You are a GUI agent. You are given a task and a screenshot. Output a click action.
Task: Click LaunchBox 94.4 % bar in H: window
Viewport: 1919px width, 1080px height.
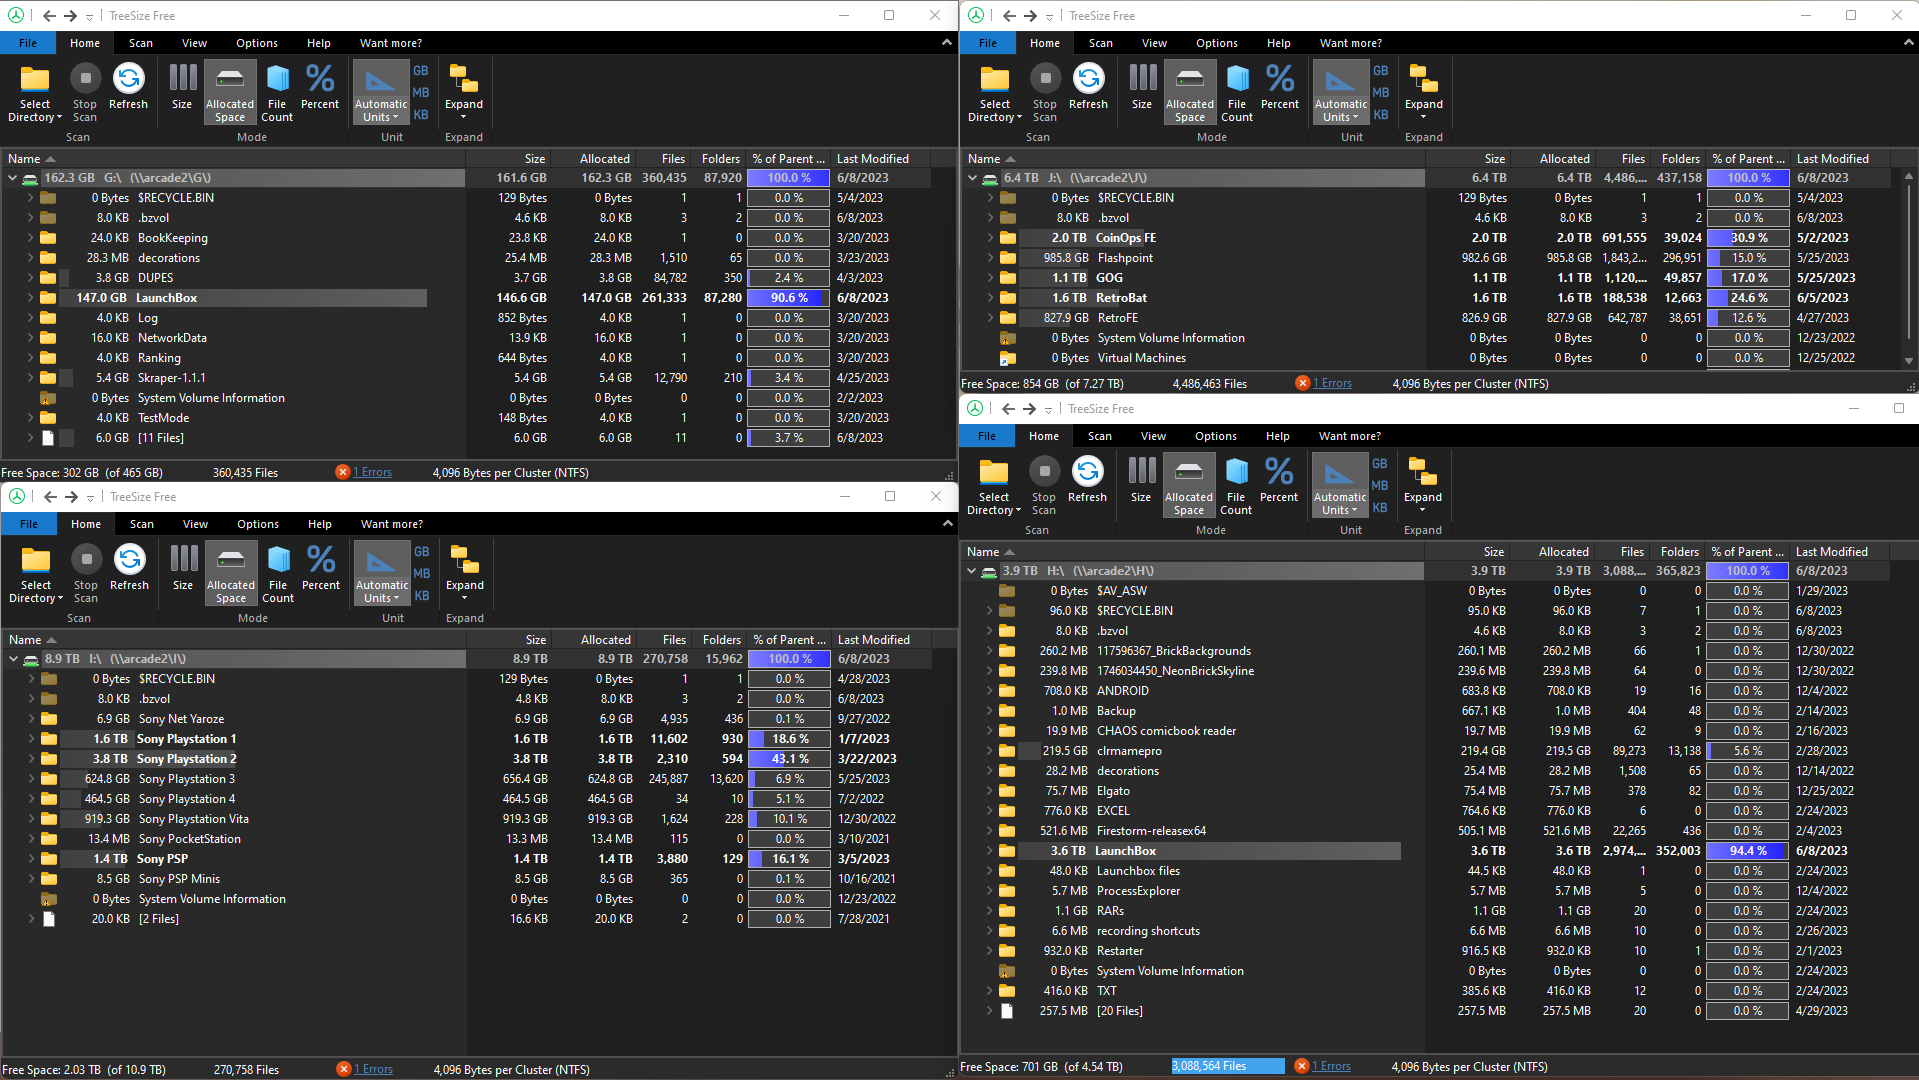click(1748, 851)
